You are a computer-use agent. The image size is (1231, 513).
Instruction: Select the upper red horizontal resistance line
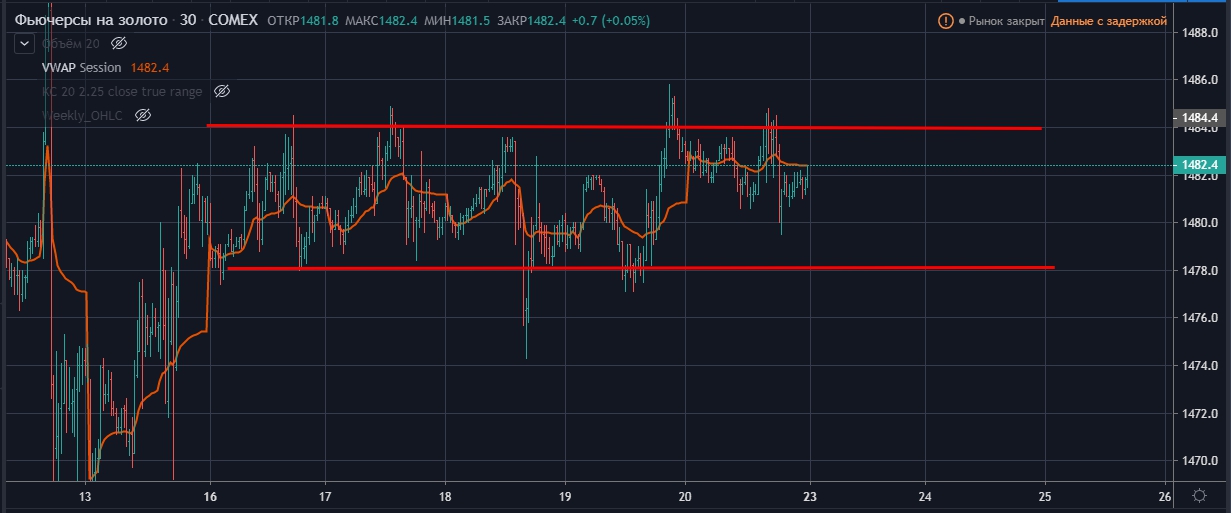point(624,127)
